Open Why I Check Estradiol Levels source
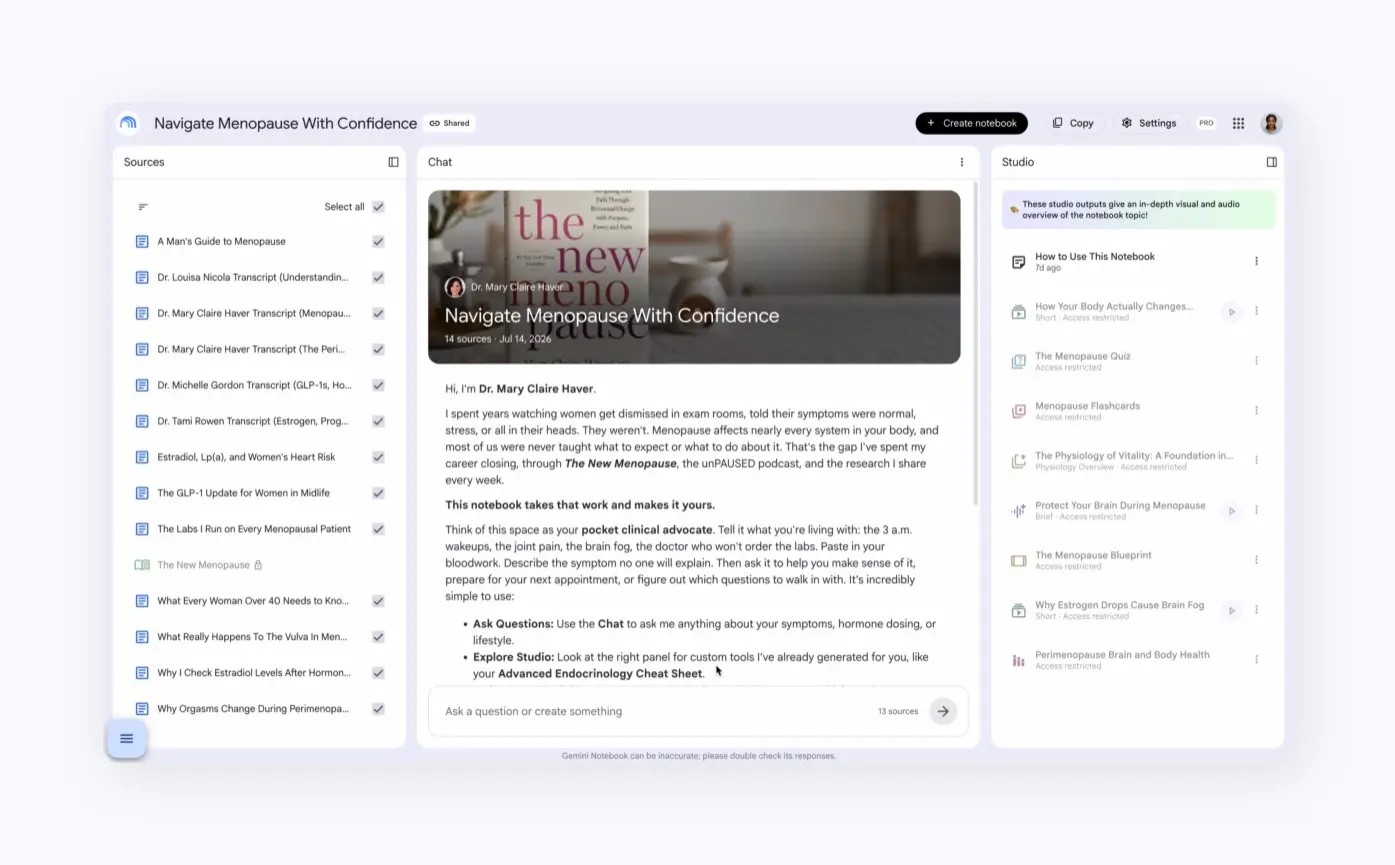 point(254,673)
